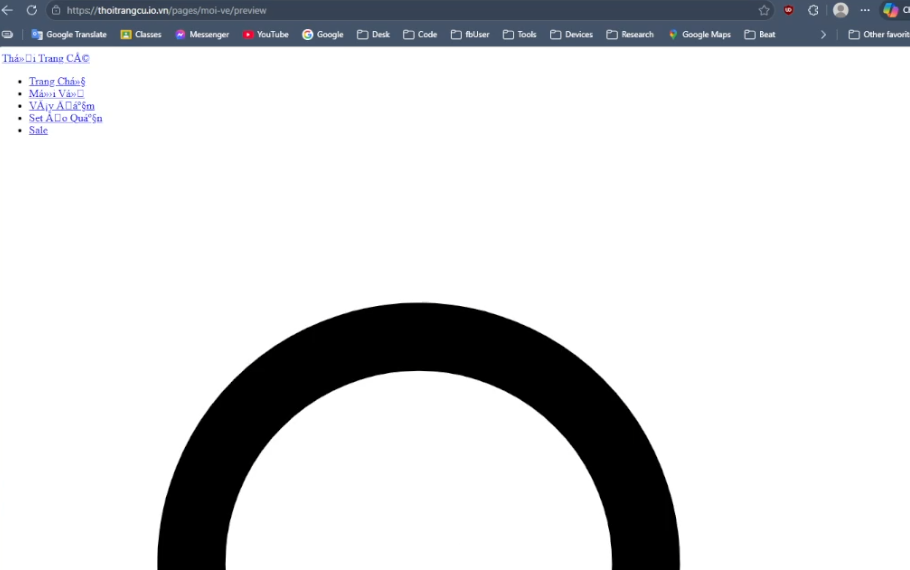The height and width of the screenshot is (570, 910).
Task: Open the 'Set' navigation link
Action: 66,118
